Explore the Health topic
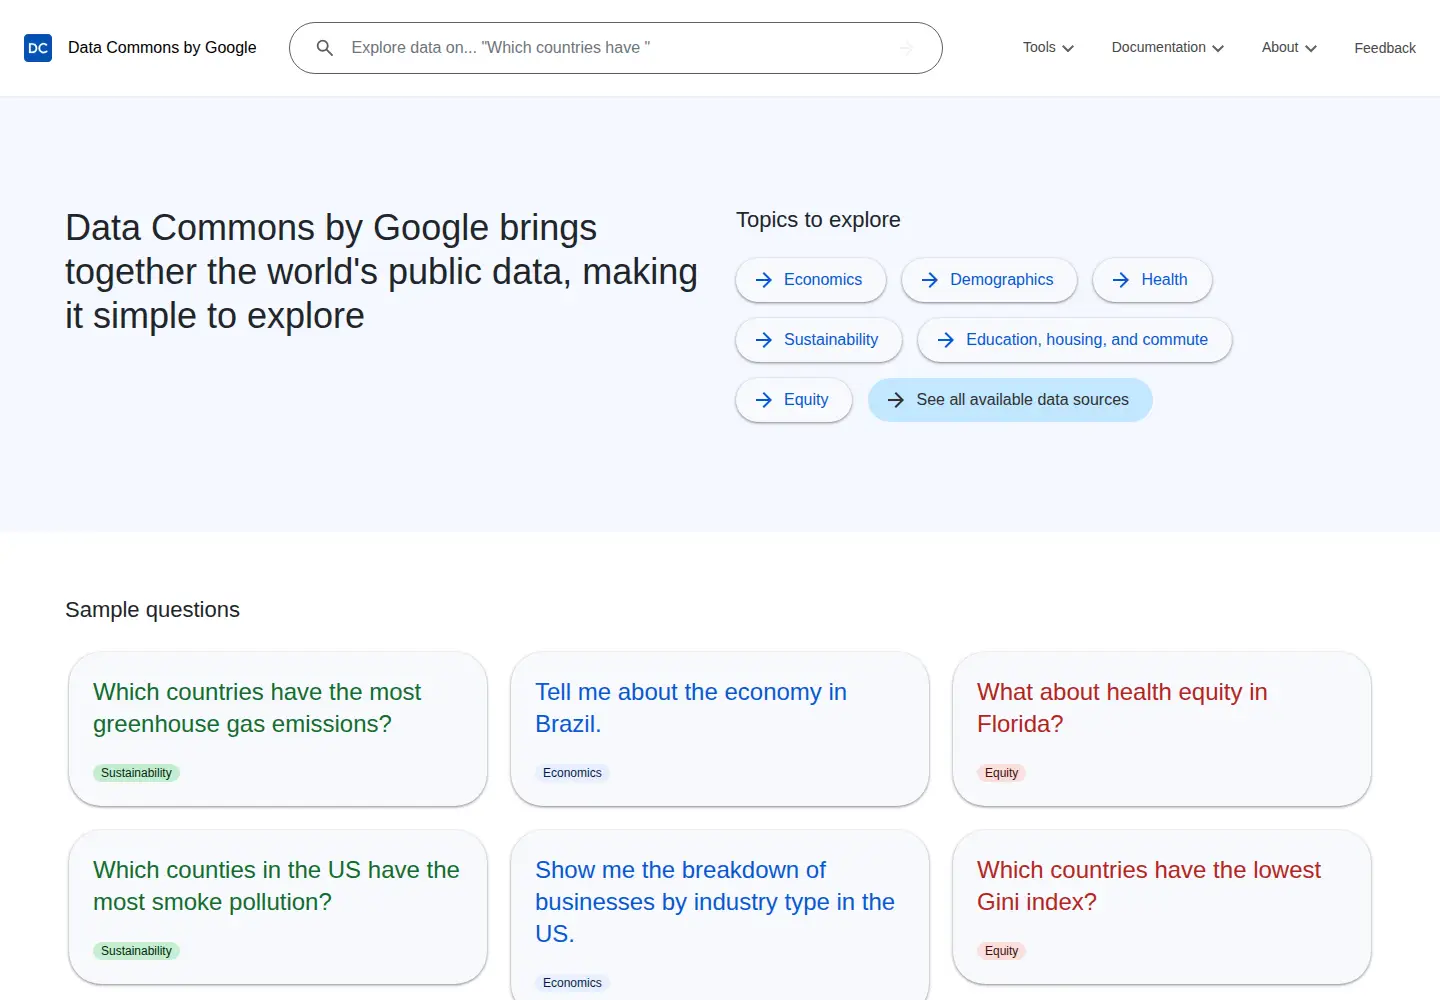 click(x=1152, y=280)
